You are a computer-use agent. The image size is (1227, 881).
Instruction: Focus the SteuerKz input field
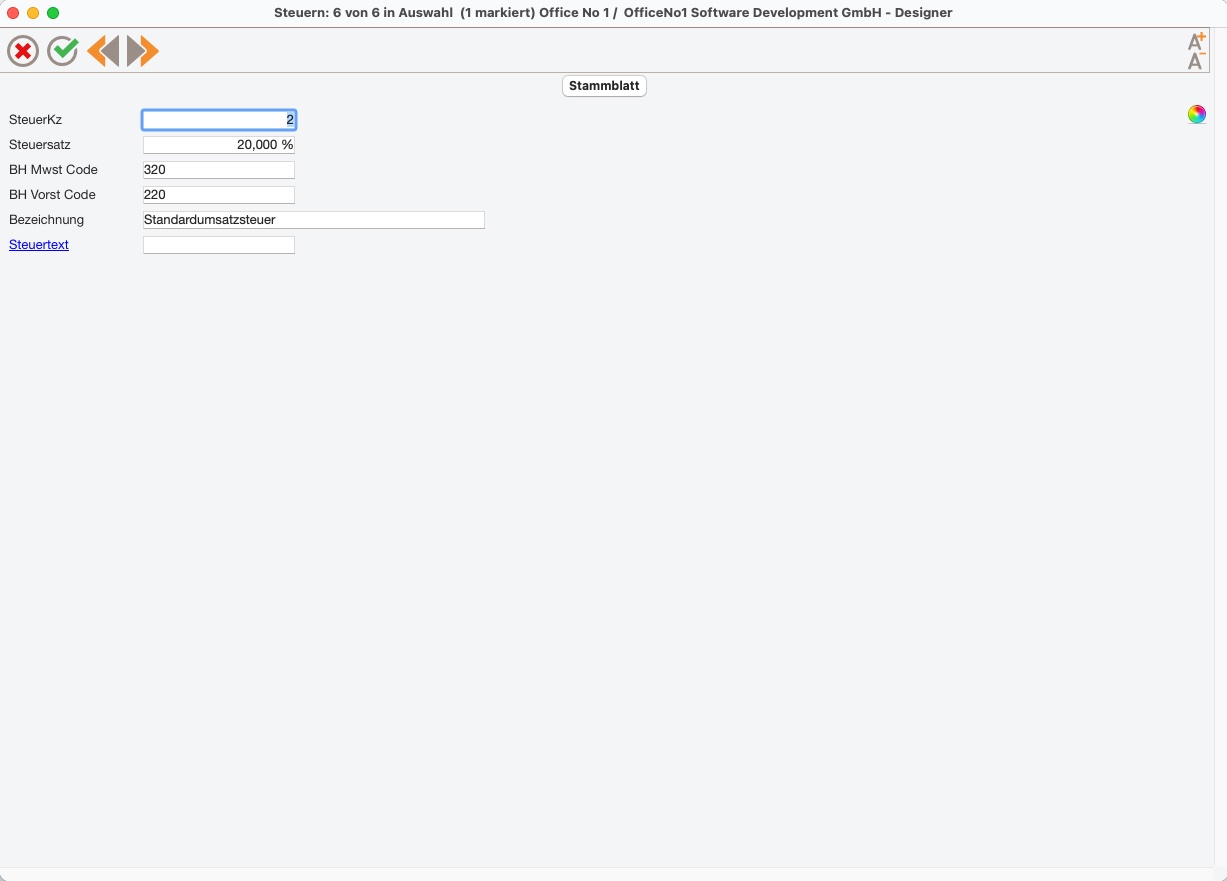click(219, 120)
